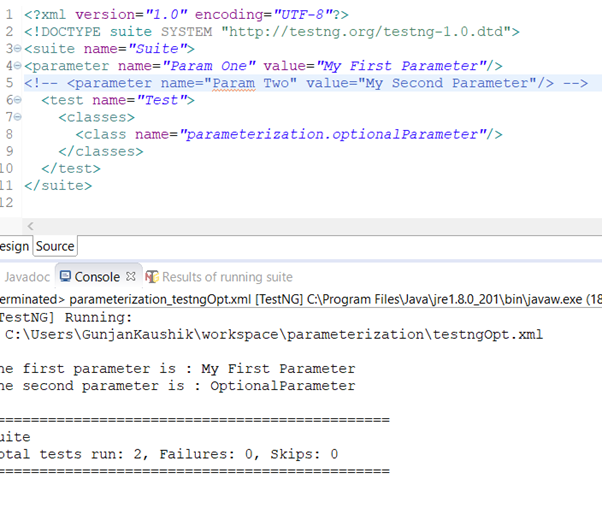Image resolution: width=602 pixels, height=520 pixels.
Task: Switch to the Design editor tab
Action: click(x=14, y=246)
